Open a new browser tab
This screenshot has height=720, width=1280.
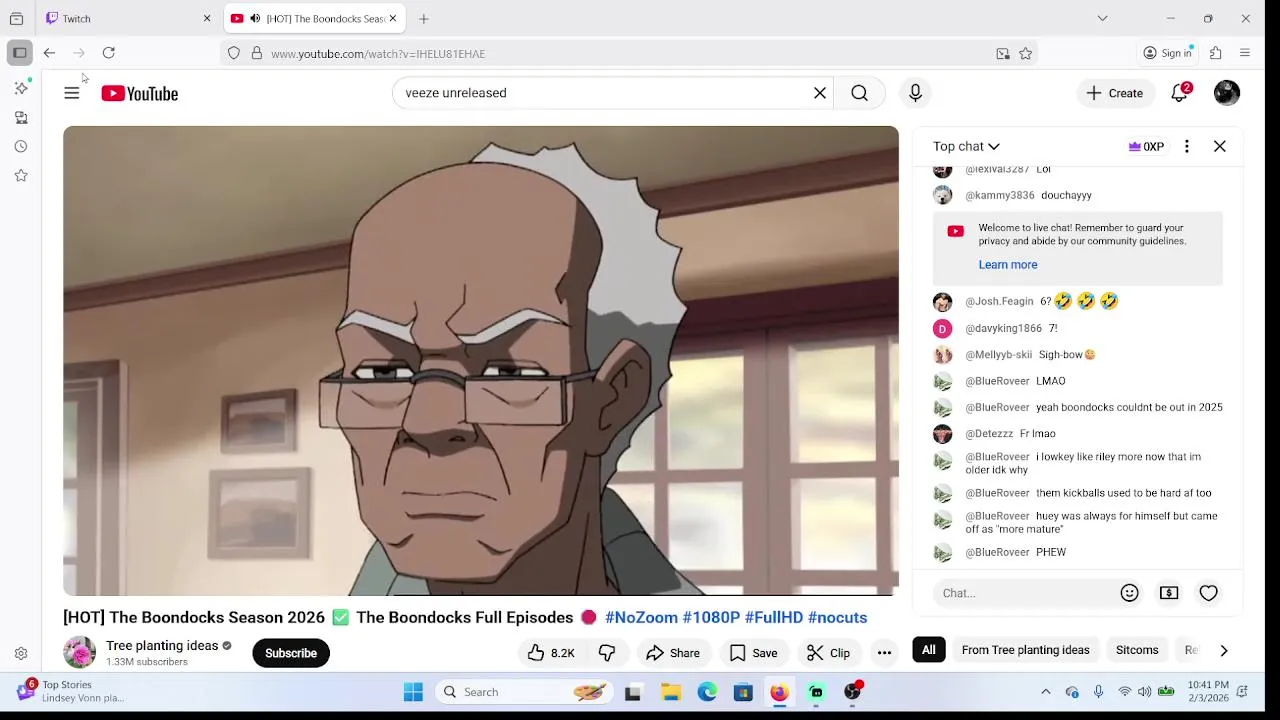424,18
